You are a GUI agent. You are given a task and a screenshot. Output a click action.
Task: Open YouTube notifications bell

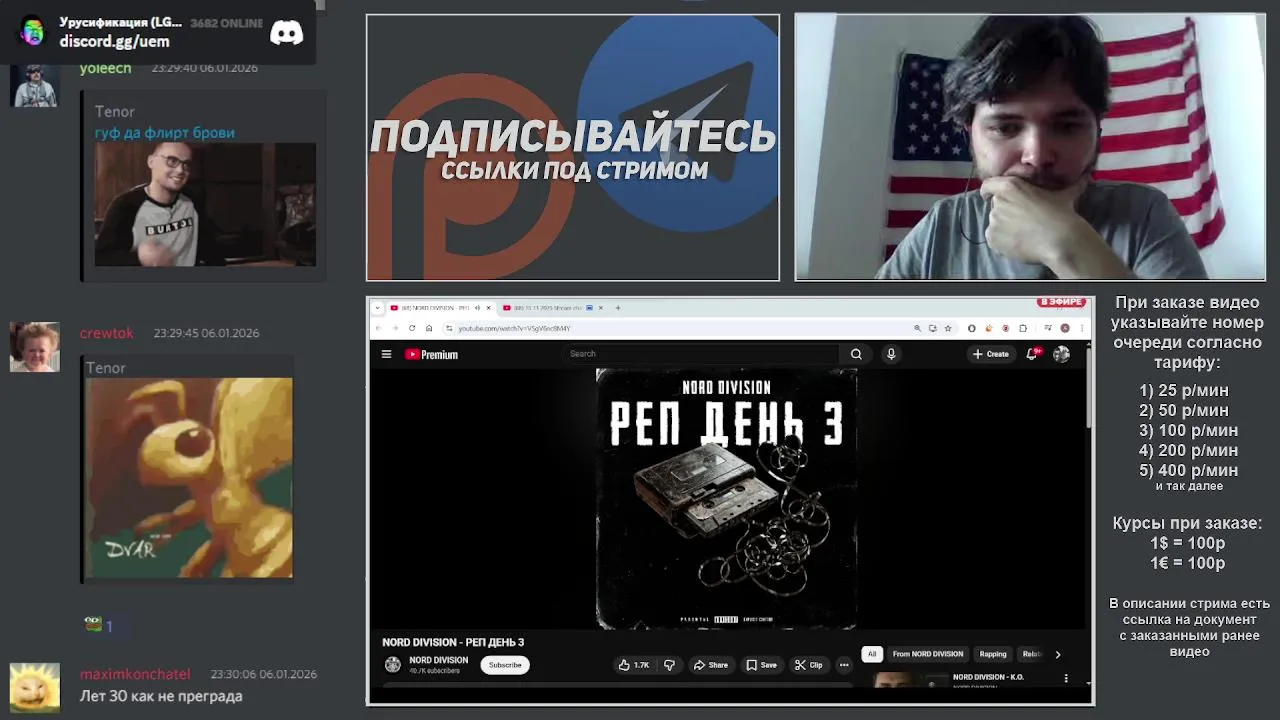[x=1032, y=354]
